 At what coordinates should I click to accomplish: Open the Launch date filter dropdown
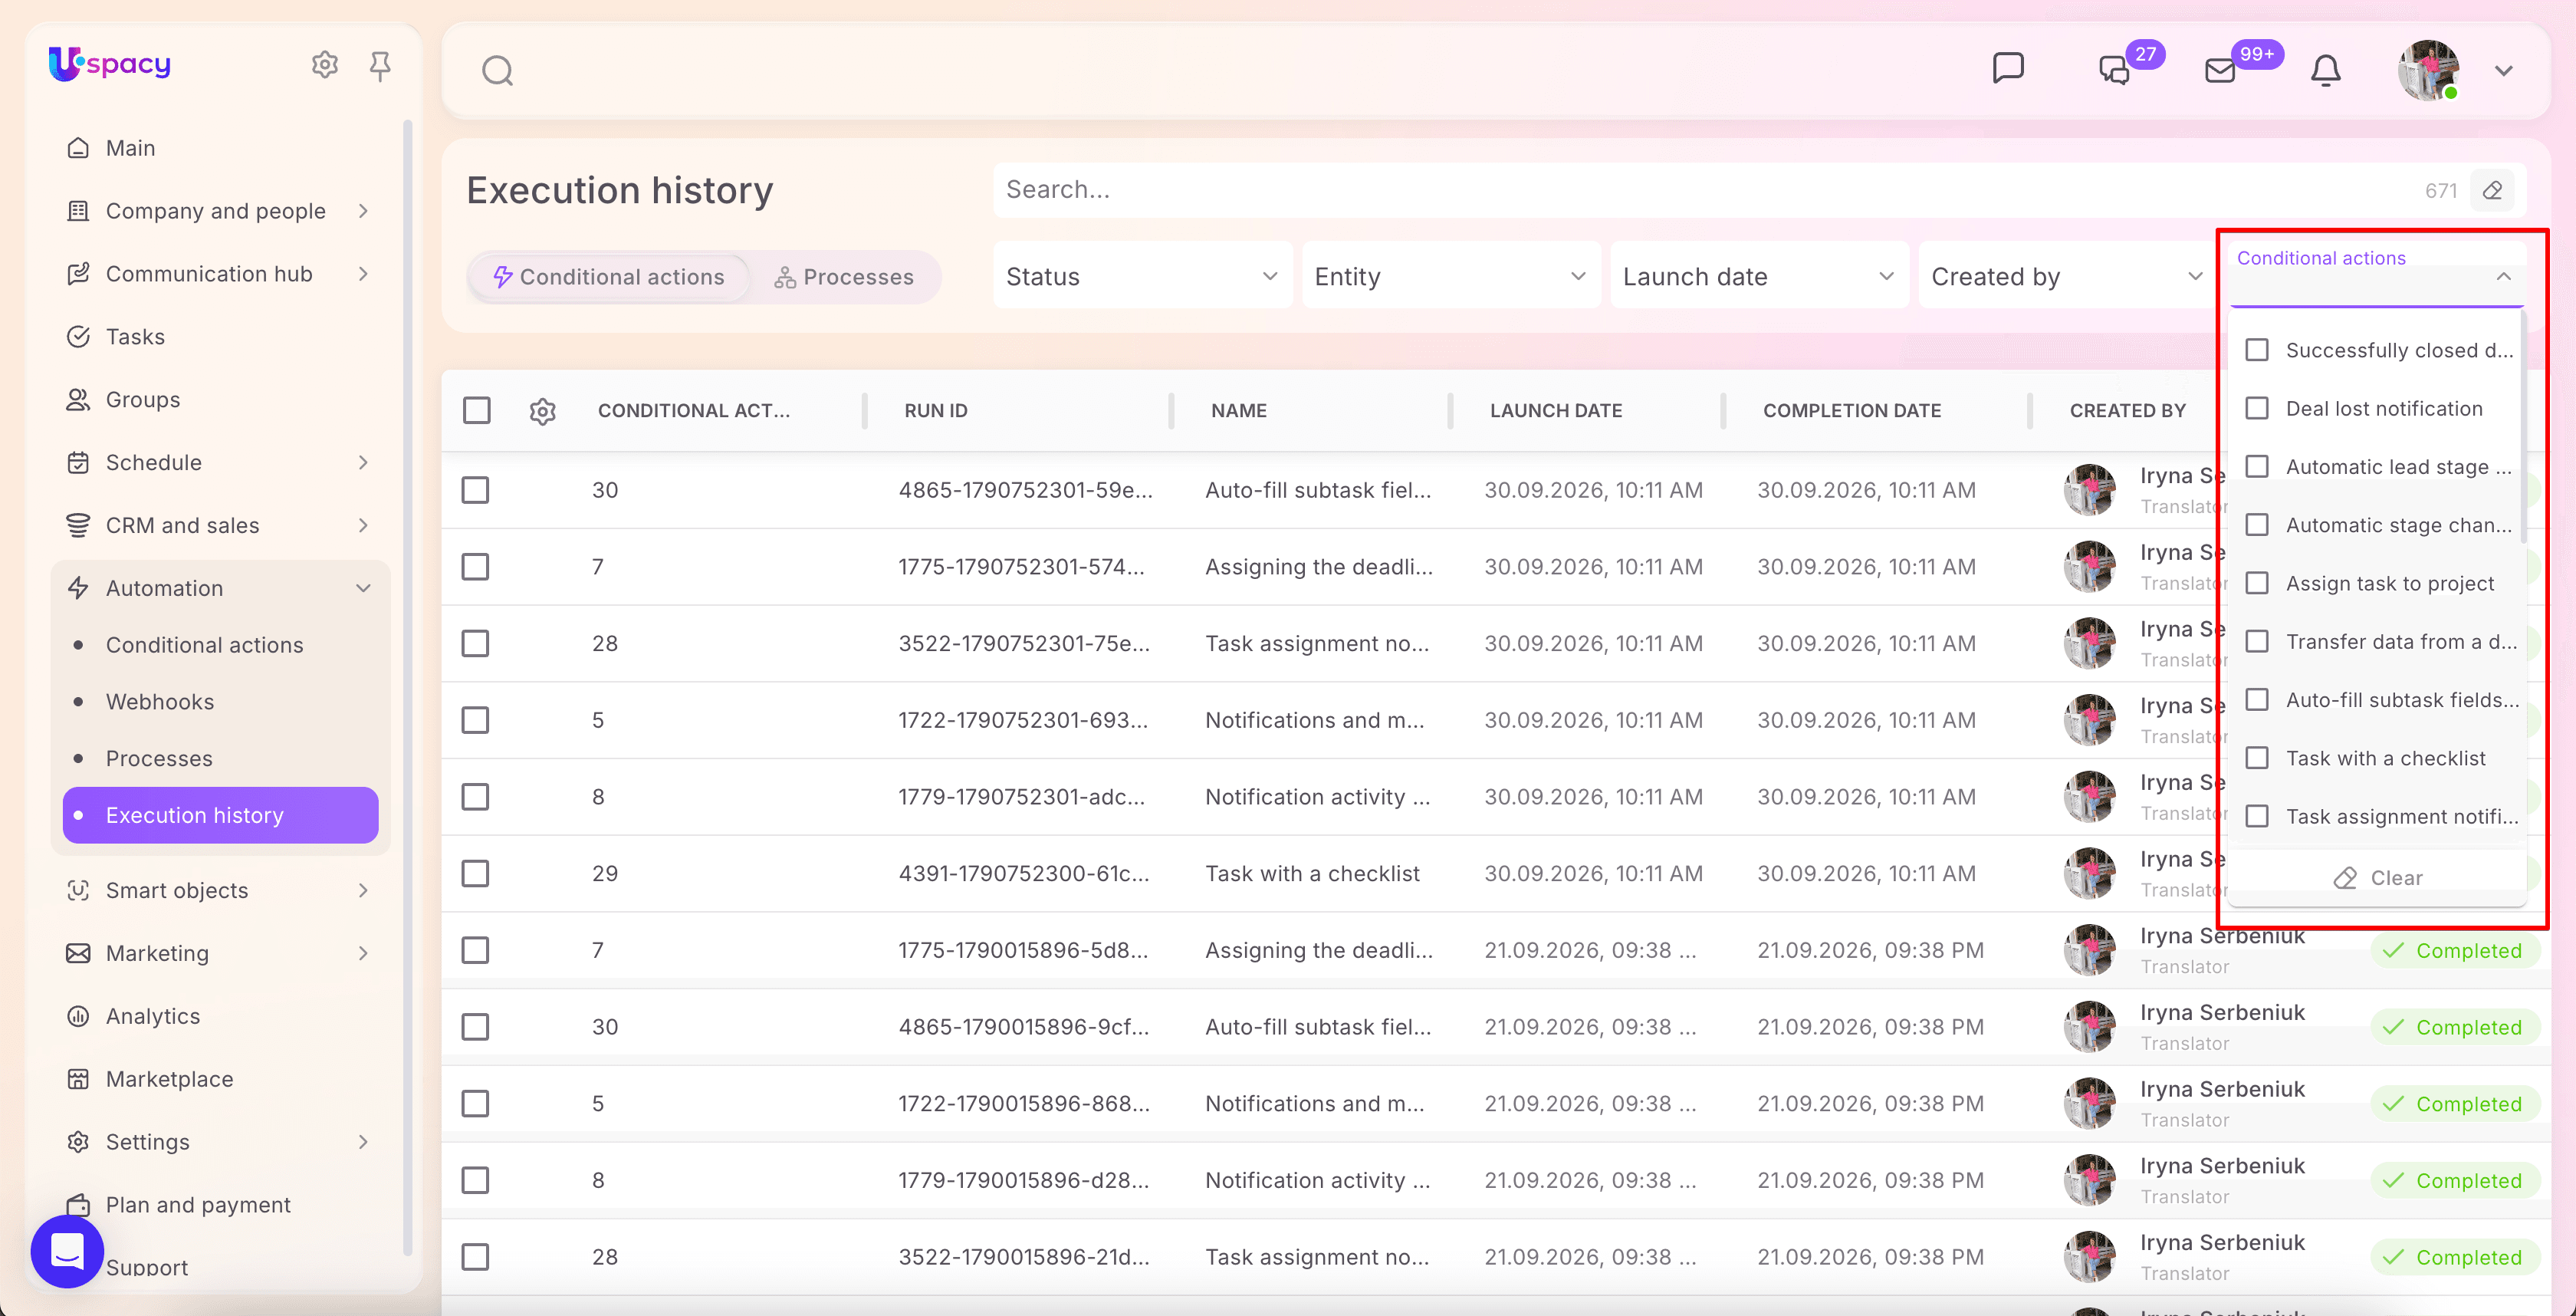1759,276
